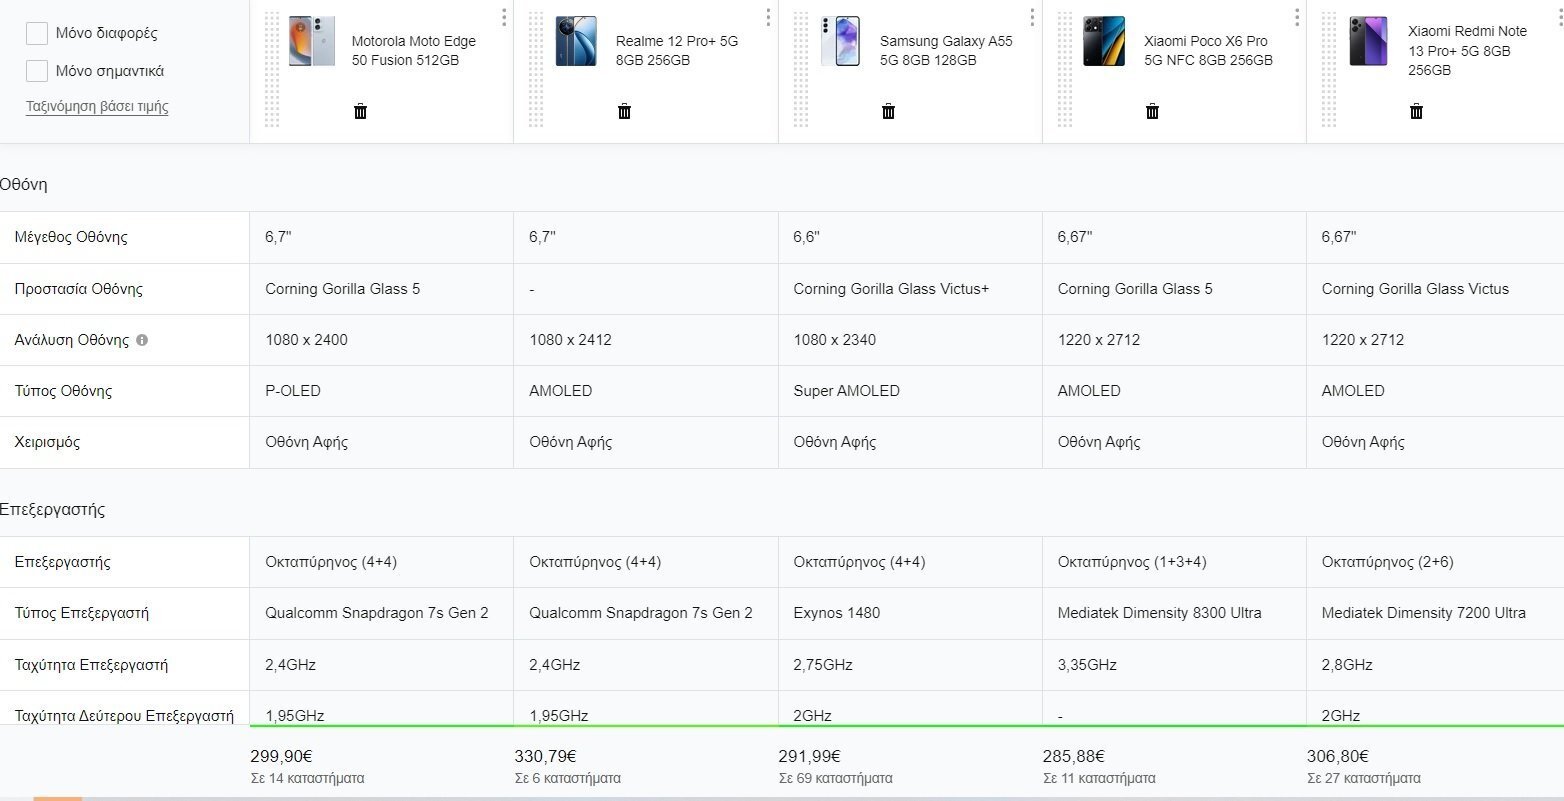Open Motorola Moto Edge 50 Fusion 512GB title
Viewport: 1564px width, 801px height.
click(414, 51)
